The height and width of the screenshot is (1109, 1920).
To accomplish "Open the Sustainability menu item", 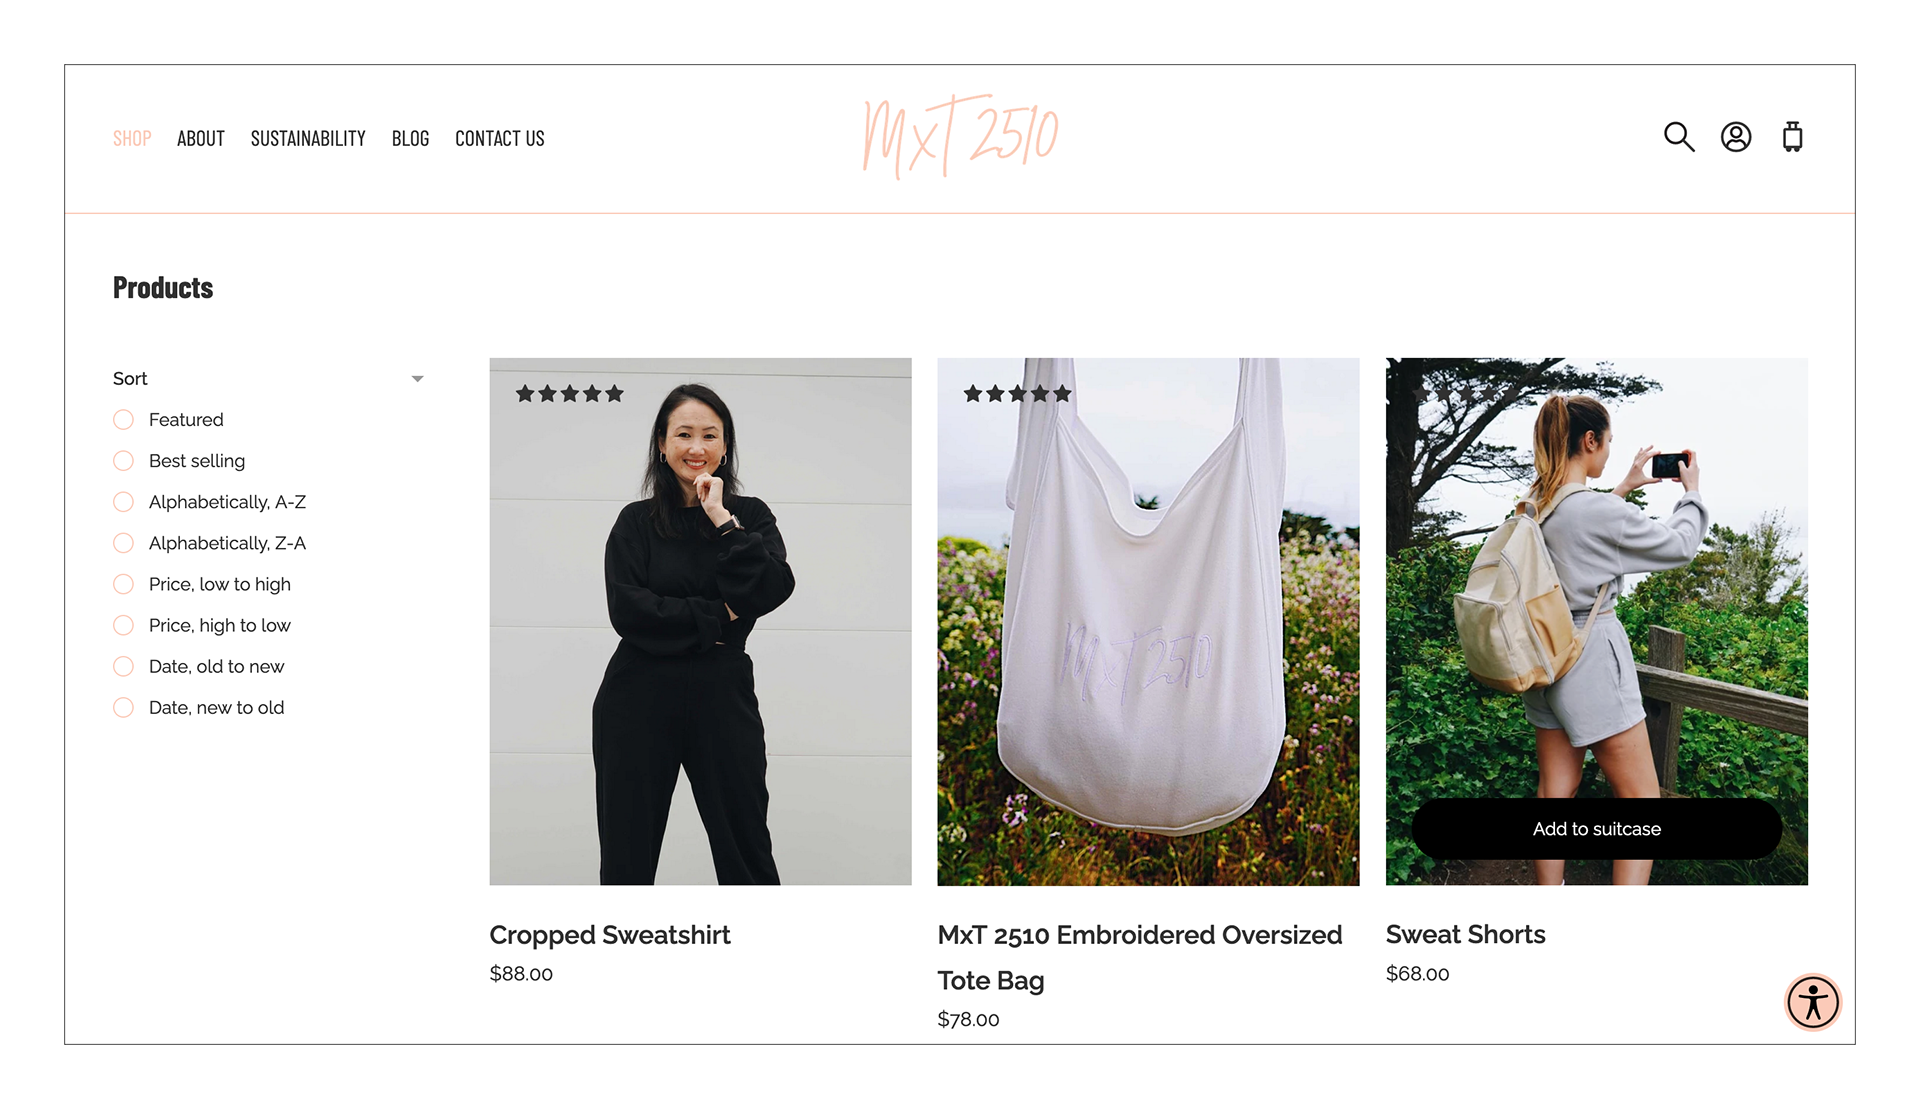I will (x=308, y=139).
